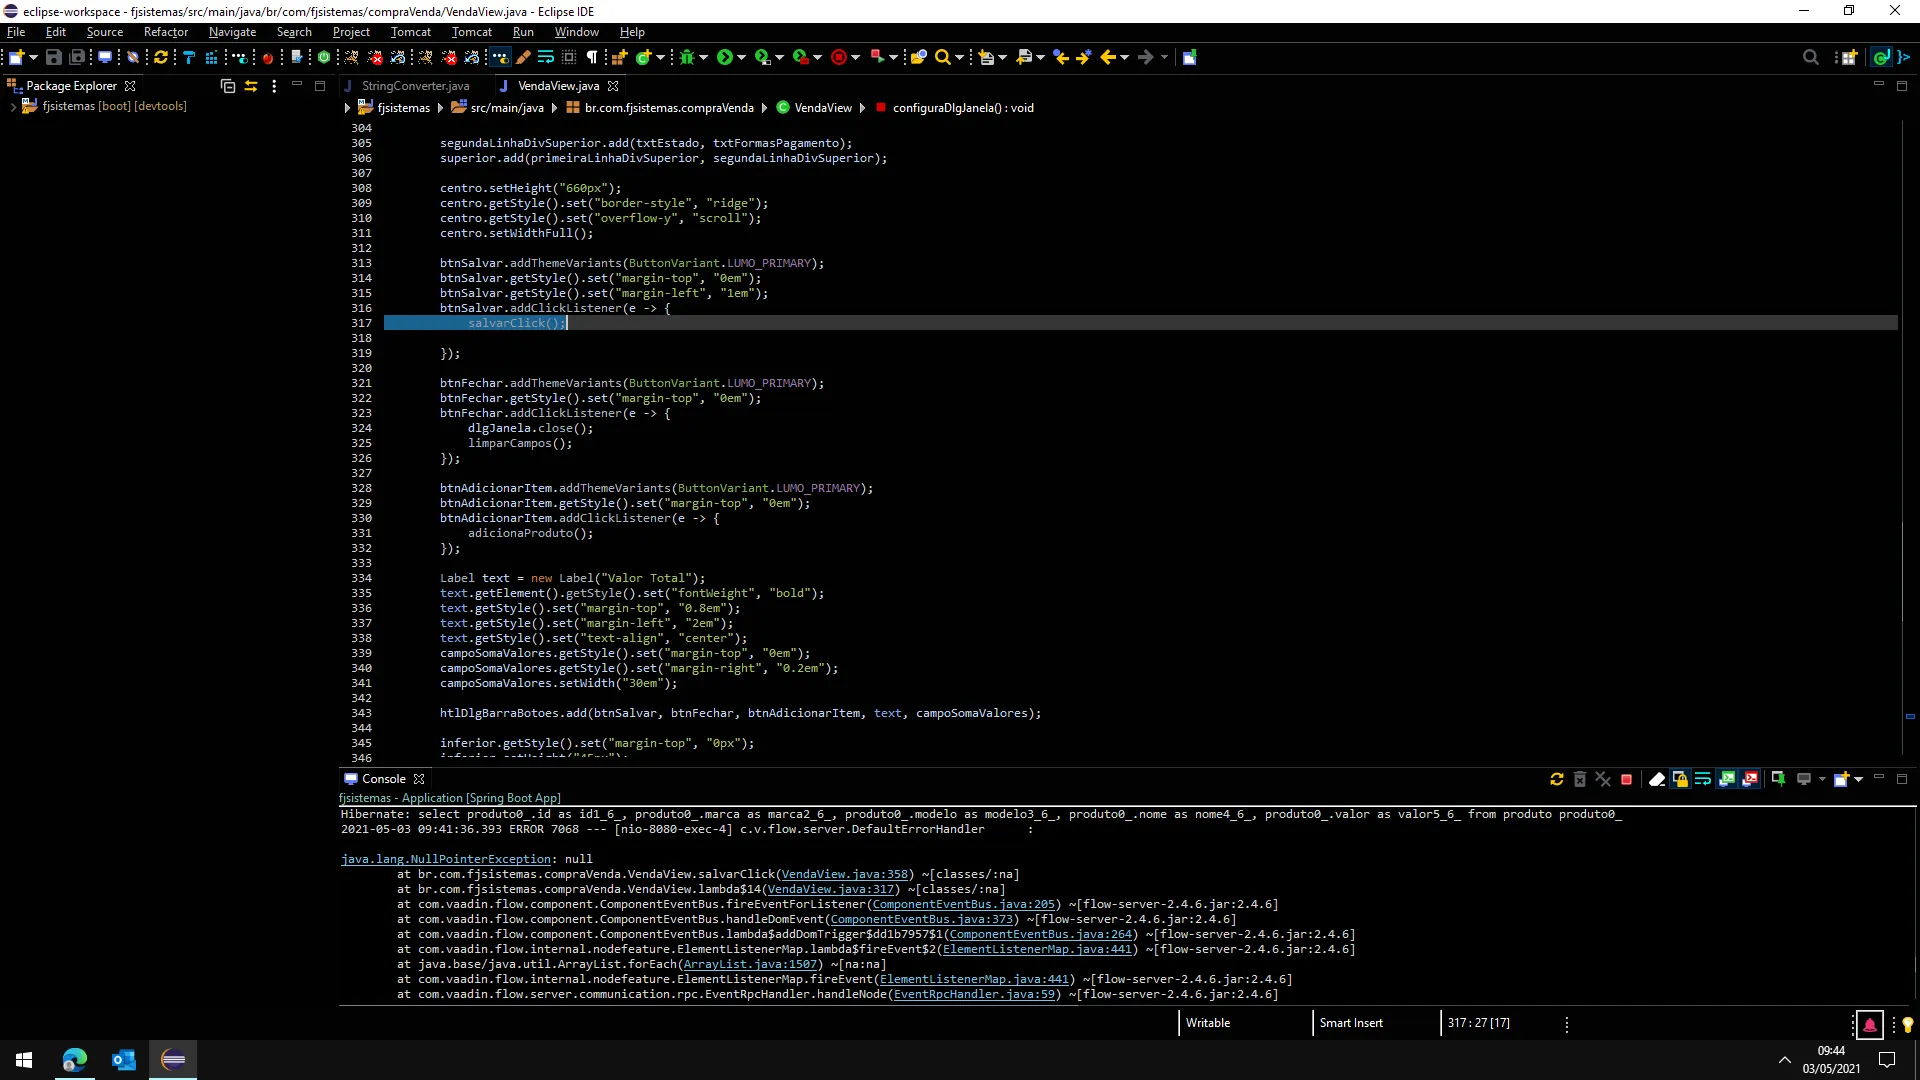Follow the ComponentEventBus.java:205 link
The height and width of the screenshot is (1080, 1920).
coord(963,904)
